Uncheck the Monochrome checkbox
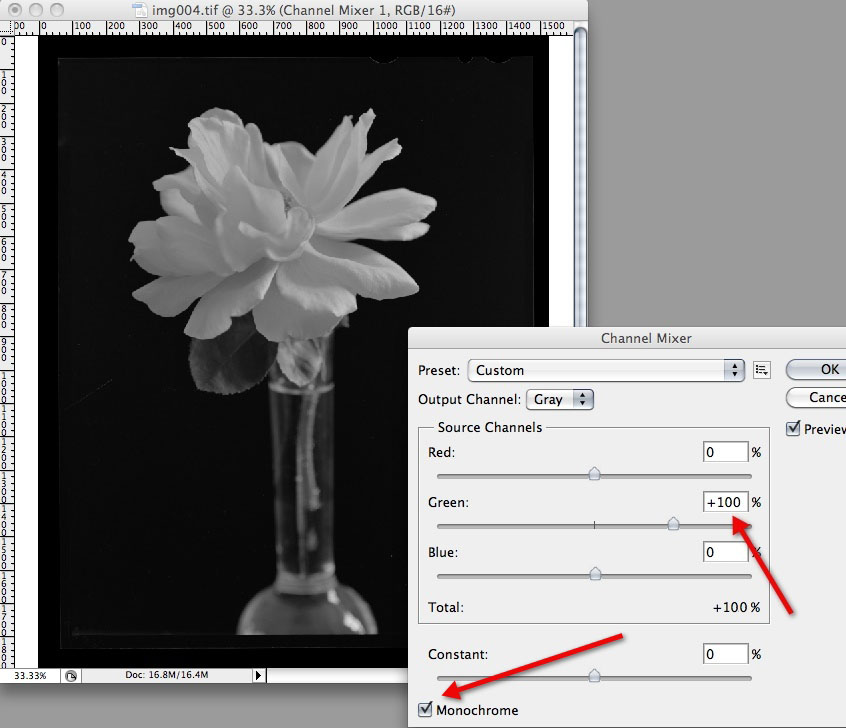The image size is (846, 728). (426, 710)
